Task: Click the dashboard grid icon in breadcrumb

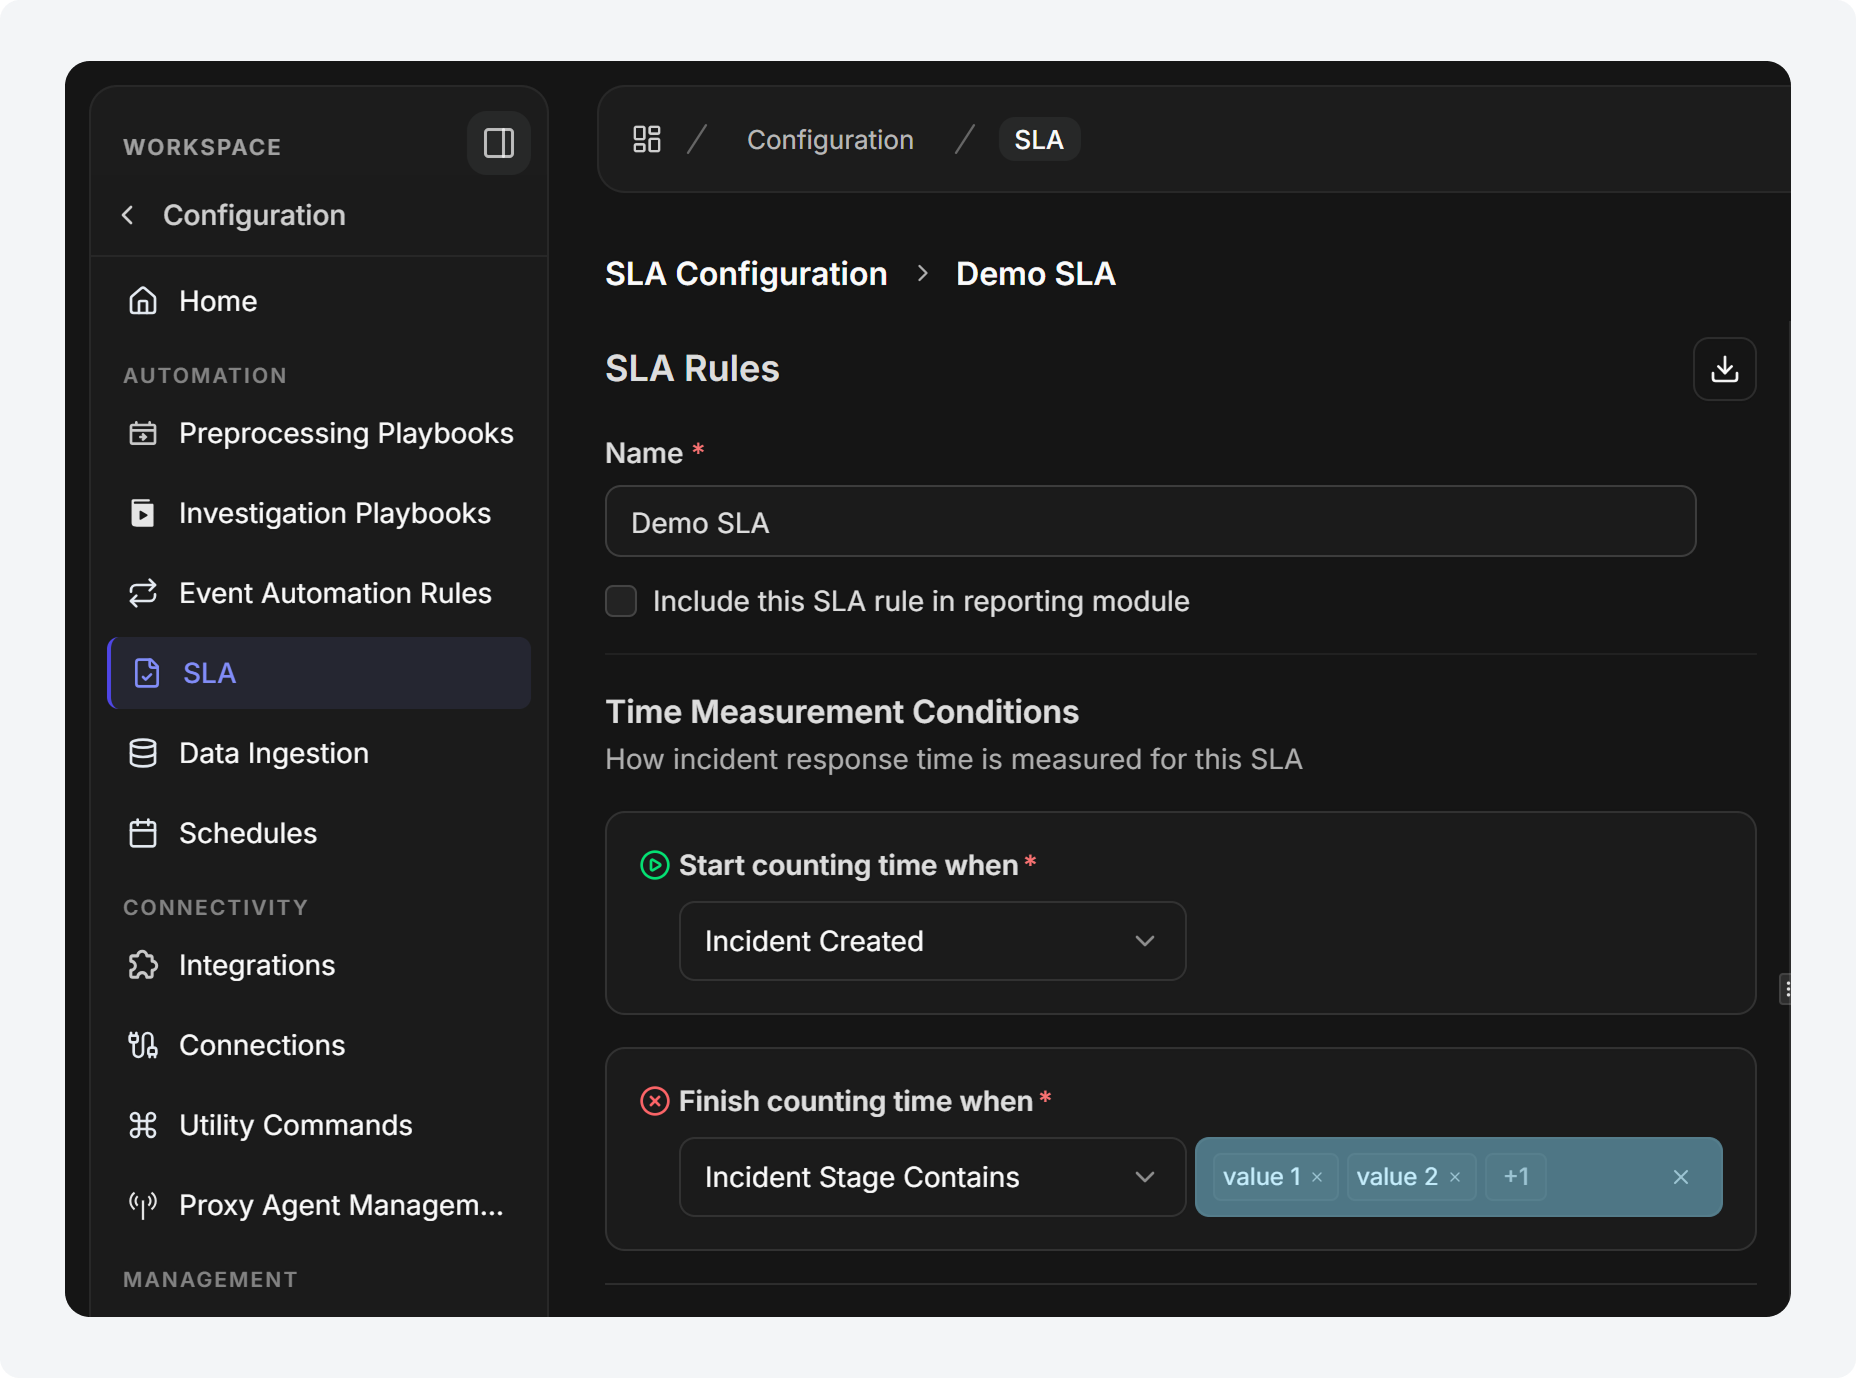Action: (x=647, y=139)
